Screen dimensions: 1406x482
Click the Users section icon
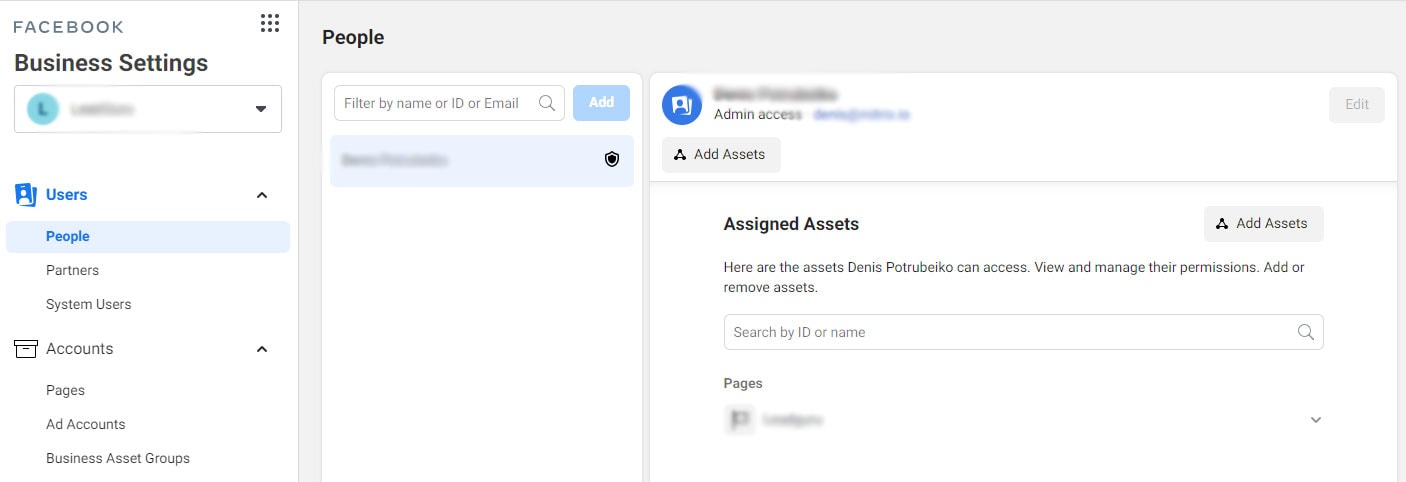click(x=26, y=195)
